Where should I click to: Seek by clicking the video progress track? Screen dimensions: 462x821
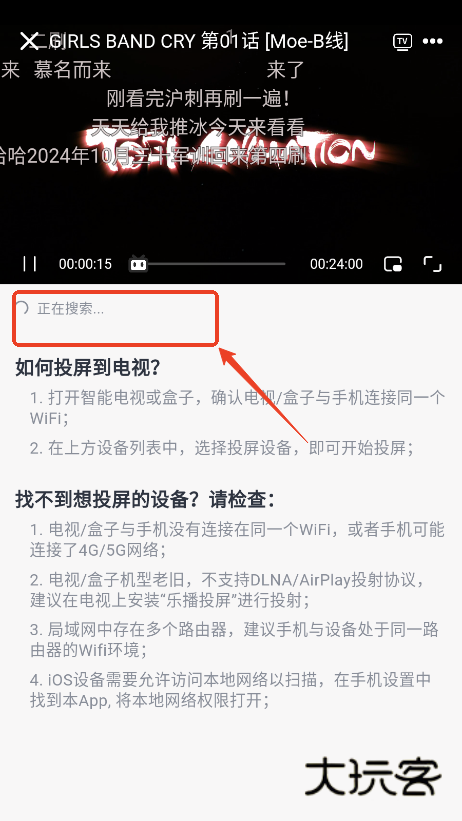[x=216, y=264]
